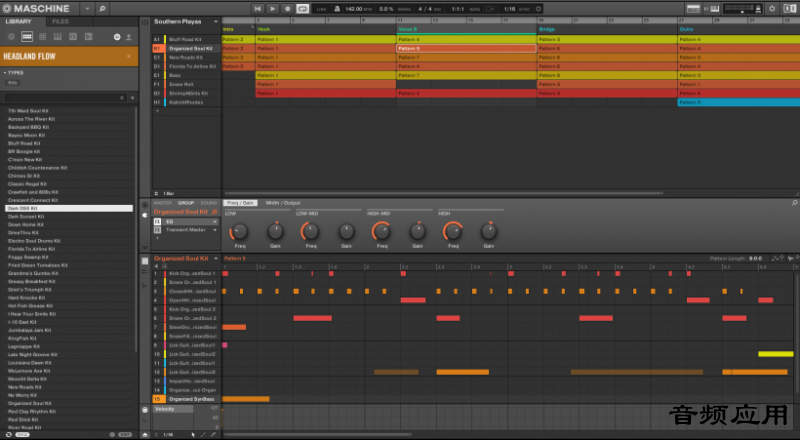Switch to the GROUP tab
This screenshot has height=440, width=800.
pos(186,203)
